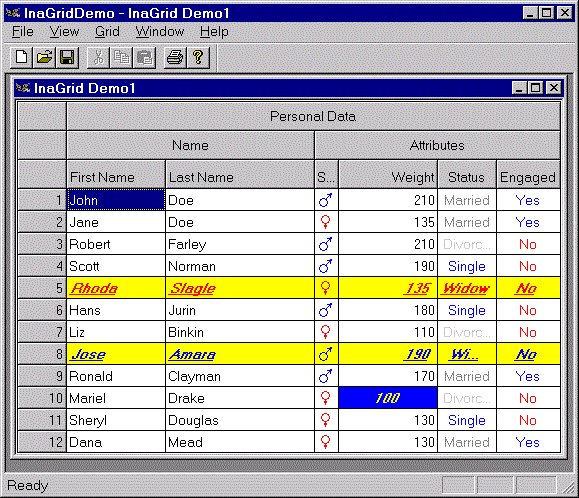Screen dimensions: 579x498
Task: Click the Paste toolbar icon
Action: (x=144, y=58)
